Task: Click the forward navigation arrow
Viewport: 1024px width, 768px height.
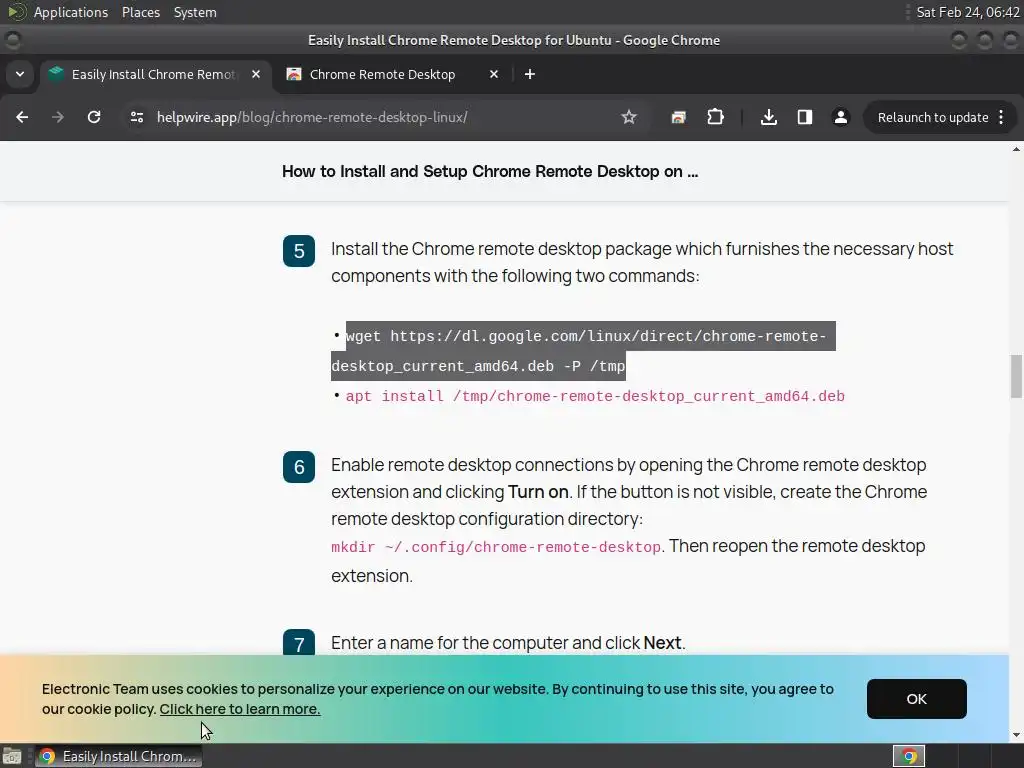Action: pos(58,117)
